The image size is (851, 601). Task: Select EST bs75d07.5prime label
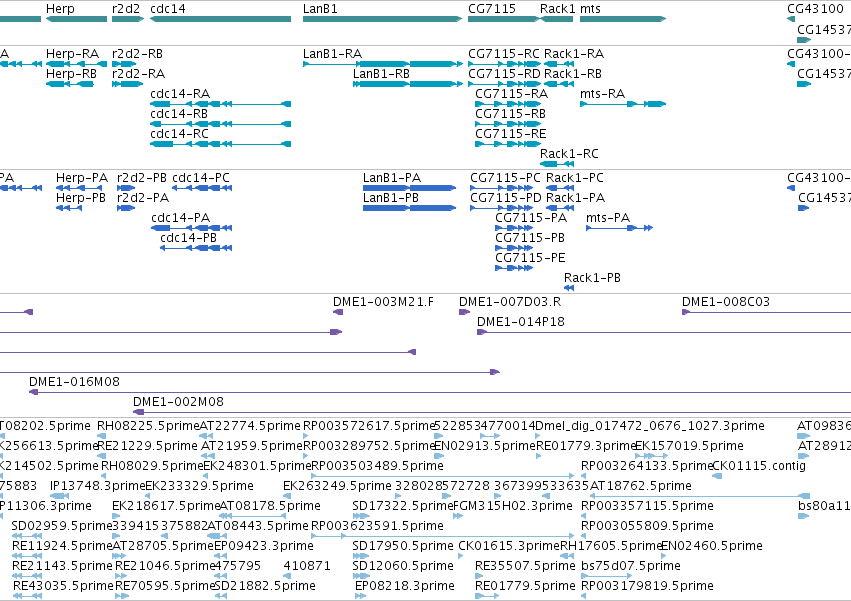[x=631, y=566]
